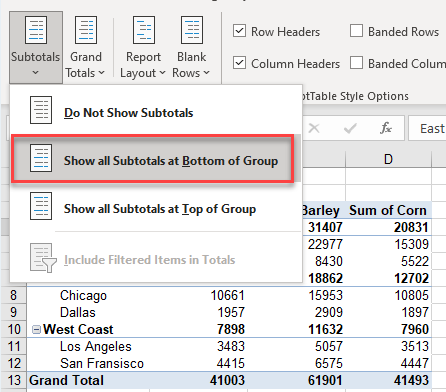
Task: Click grand total value 41003
Action: [228, 380]
